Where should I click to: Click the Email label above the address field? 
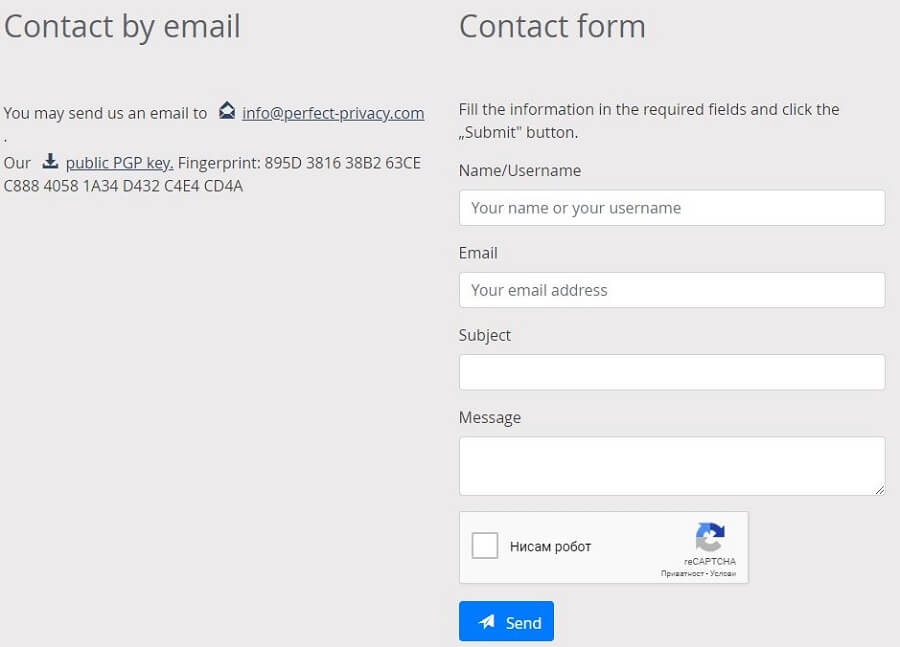tap(478, 253)
